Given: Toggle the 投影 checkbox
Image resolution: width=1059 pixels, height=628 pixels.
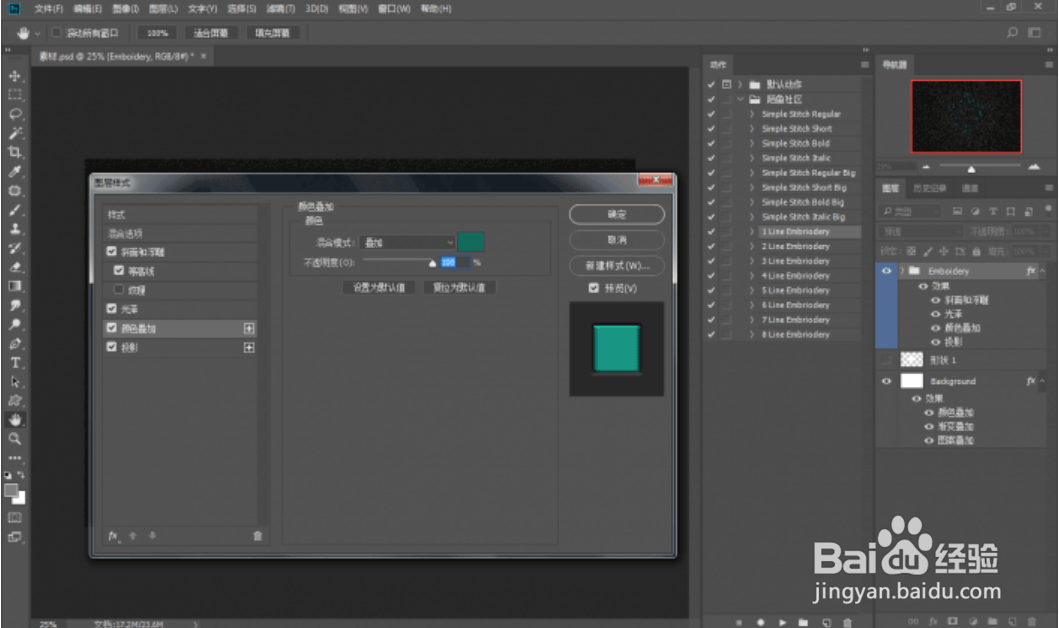Looking at the screenshot, I should point(111,346).
